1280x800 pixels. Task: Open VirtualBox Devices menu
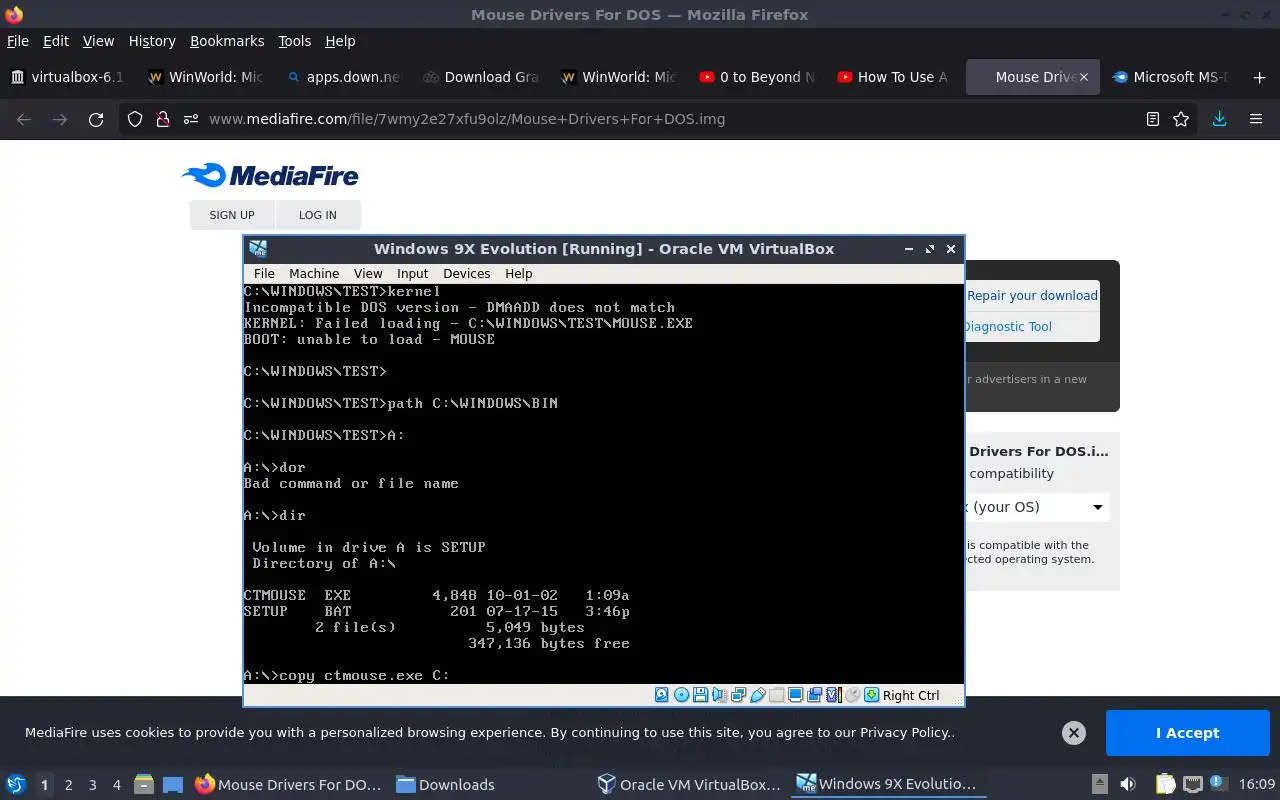tap(467, 273)
